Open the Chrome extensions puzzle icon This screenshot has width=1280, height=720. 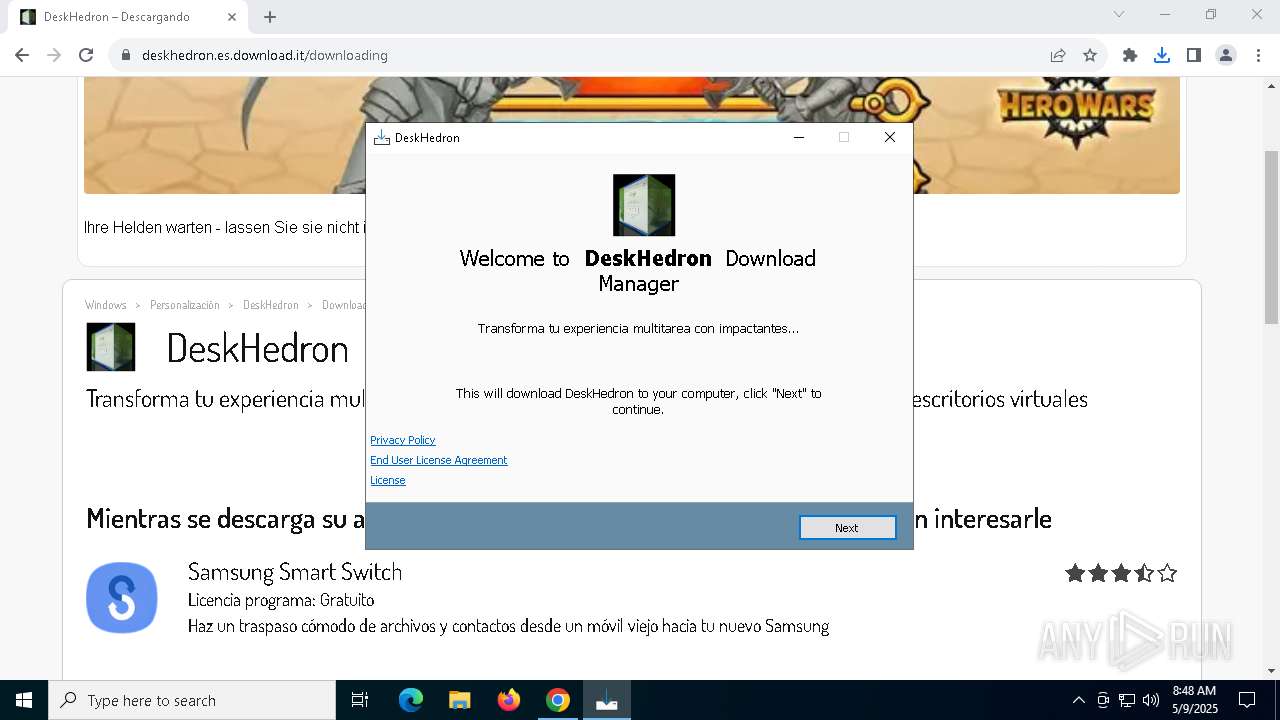click(1130, 55)
